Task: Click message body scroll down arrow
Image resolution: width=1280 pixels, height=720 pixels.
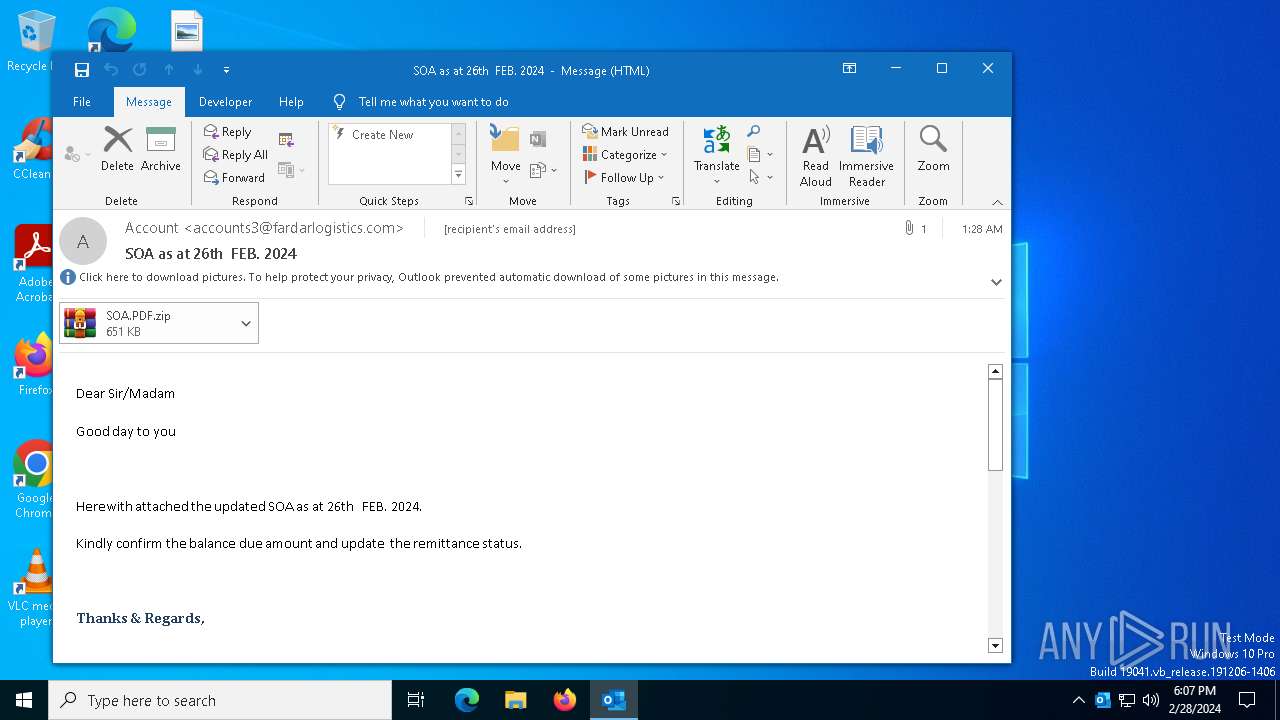Action: (x=995, y=646)
